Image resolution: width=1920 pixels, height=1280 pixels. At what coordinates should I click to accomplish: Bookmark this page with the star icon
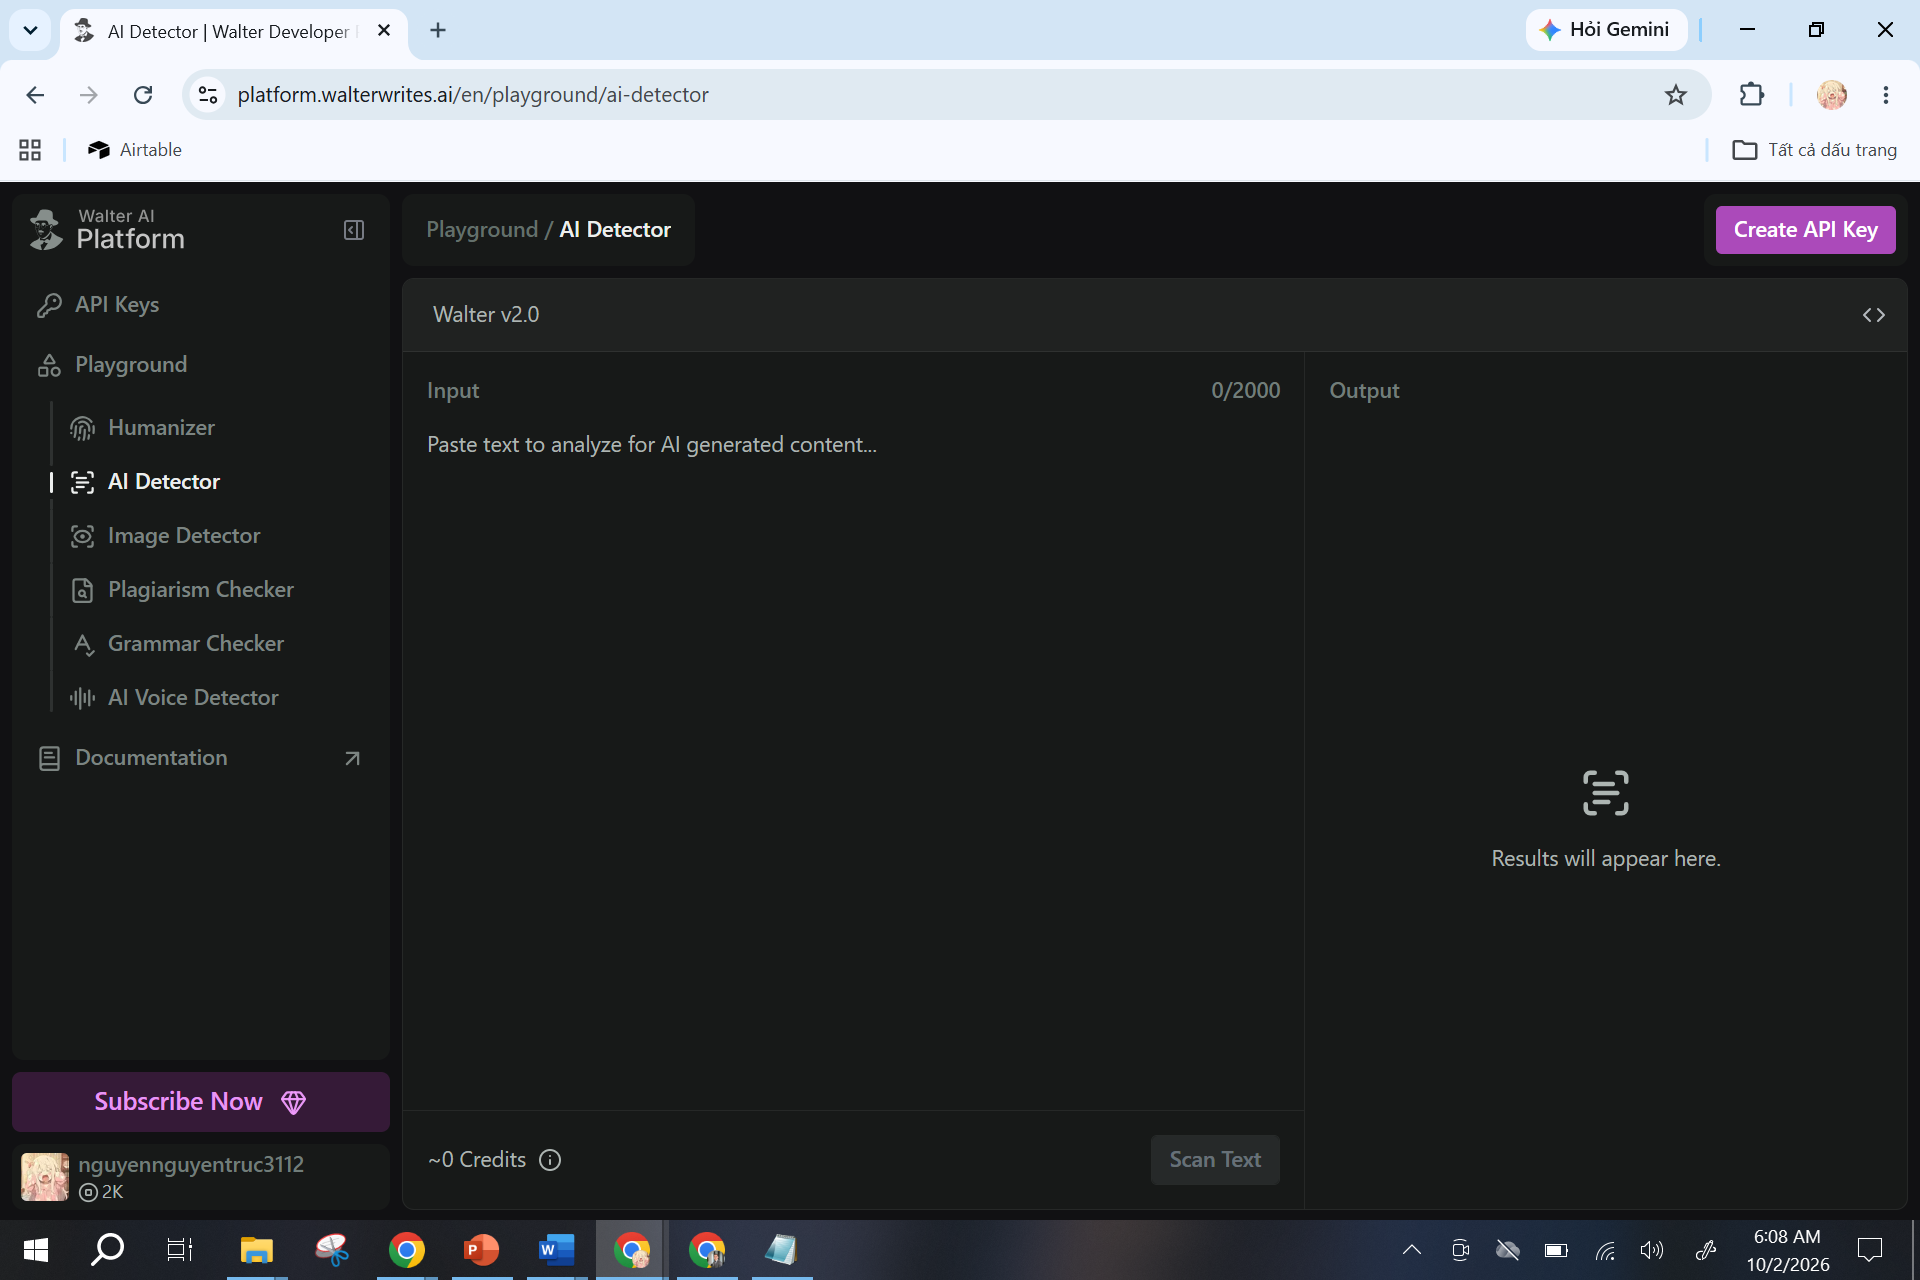pos(1676,95)
